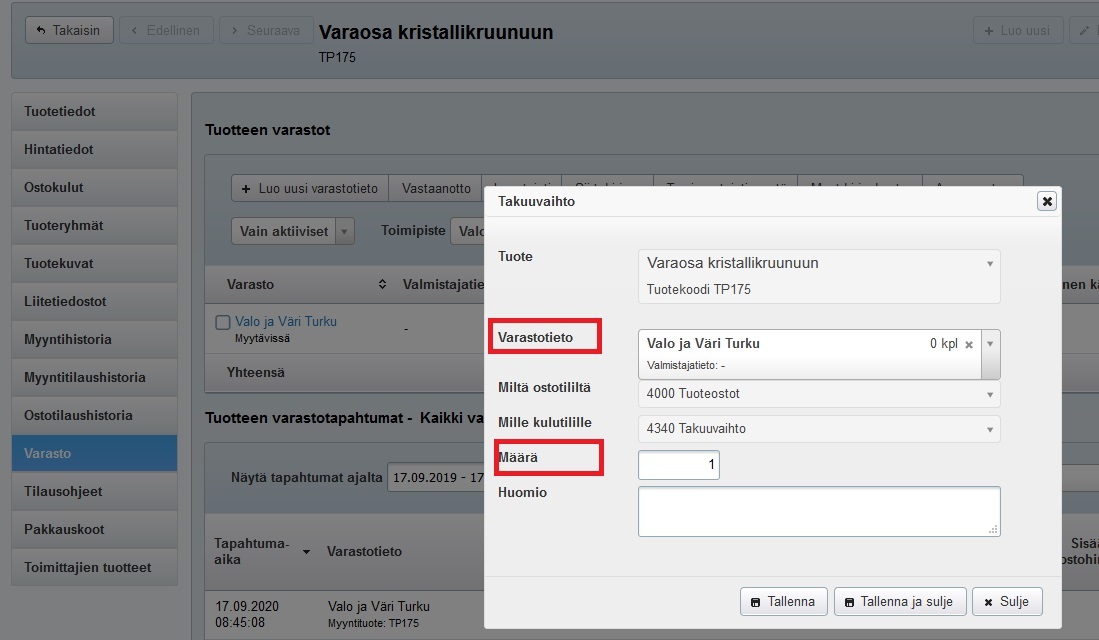Expand the Vain aktiiviset filter dropdown

click(x=345, y=231)
